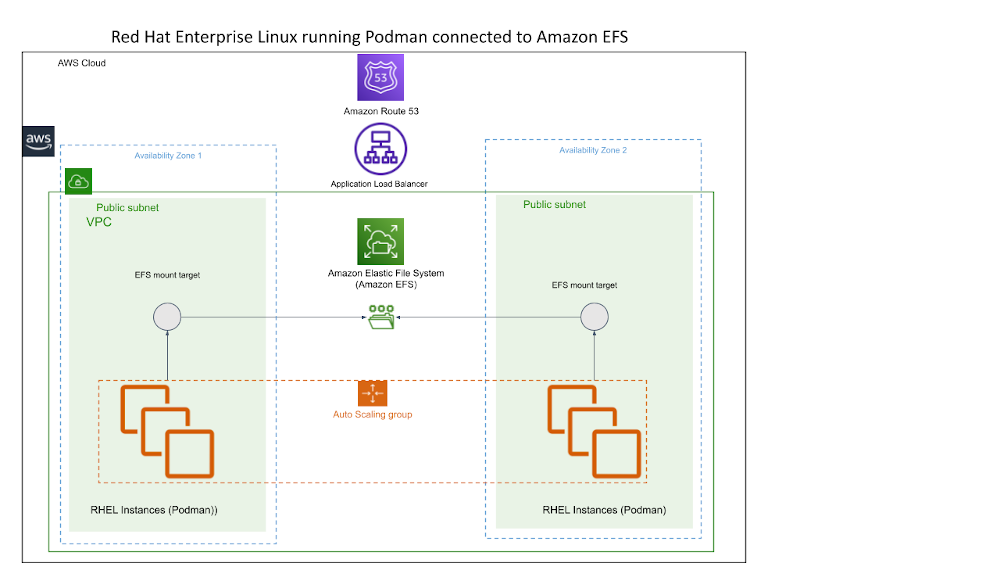This screenshot has width=1000, height=563.
Task: Select the RHEL instances icon in Zone 1
Action: click(x=167, y=432)
